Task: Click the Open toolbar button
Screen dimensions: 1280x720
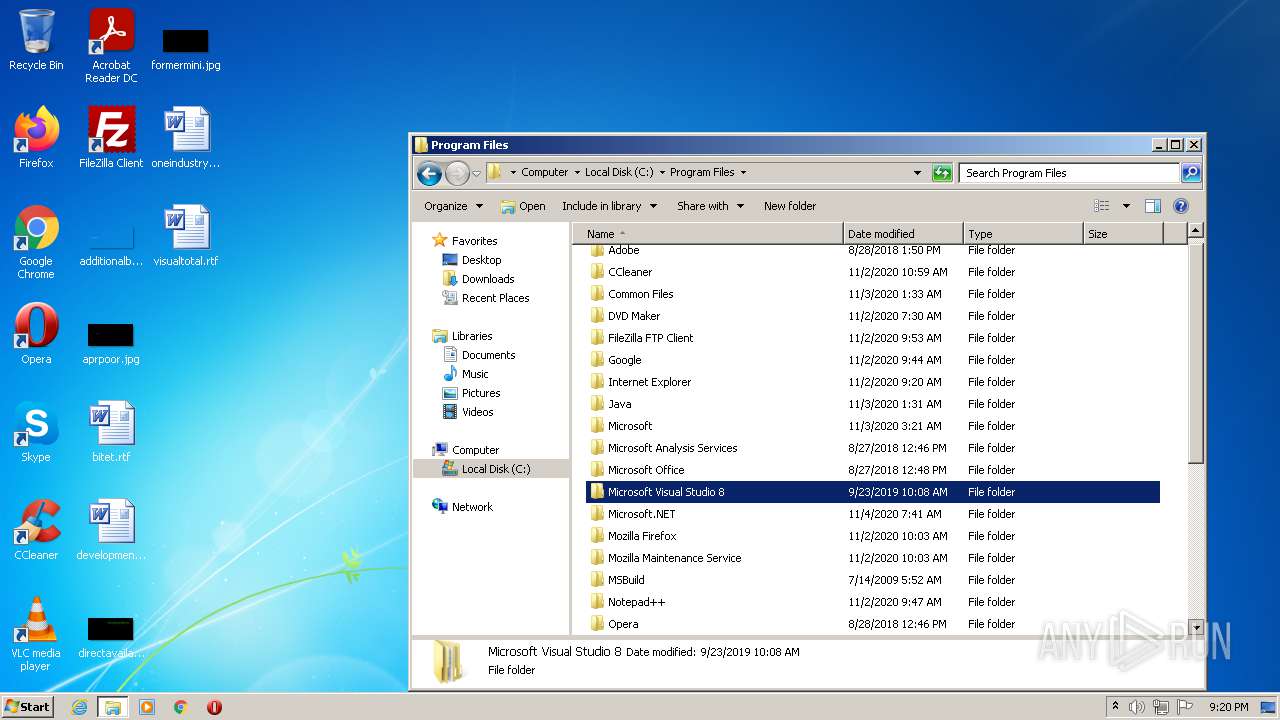Action: coord(523,206)
